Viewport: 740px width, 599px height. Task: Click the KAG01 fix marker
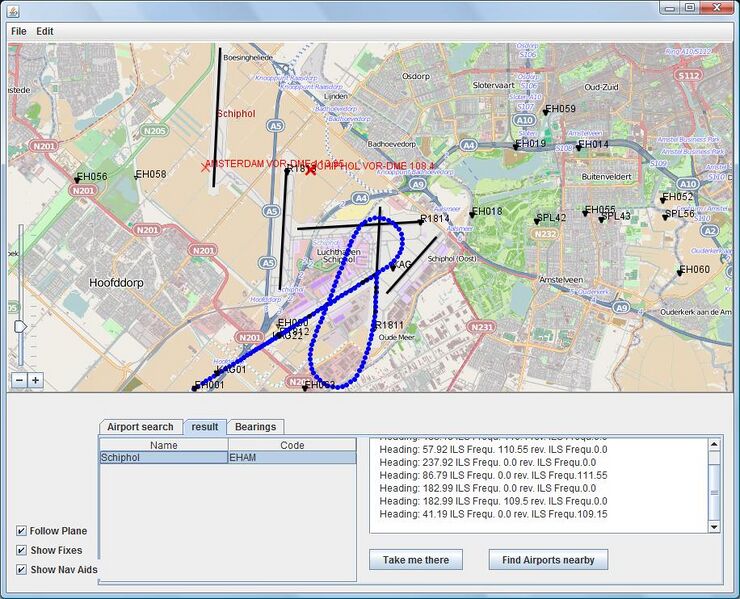pyautogui.click(x=217, y=373)
